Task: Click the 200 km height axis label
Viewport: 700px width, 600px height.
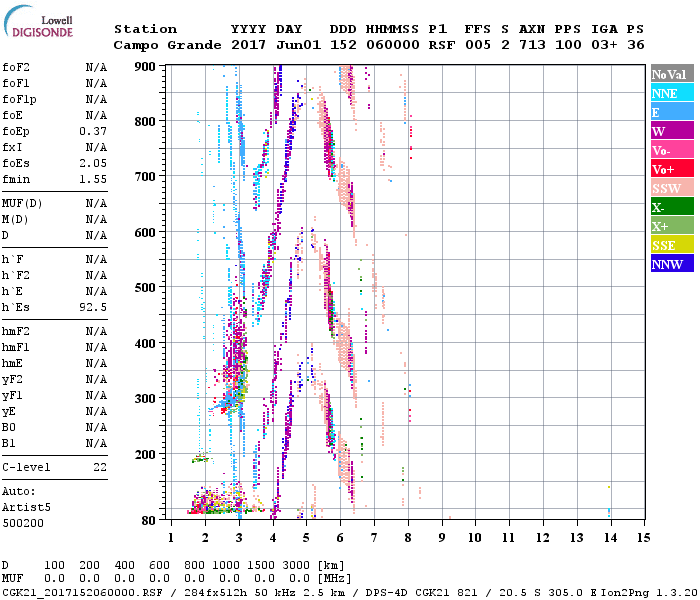Action: tap(145, 454)
